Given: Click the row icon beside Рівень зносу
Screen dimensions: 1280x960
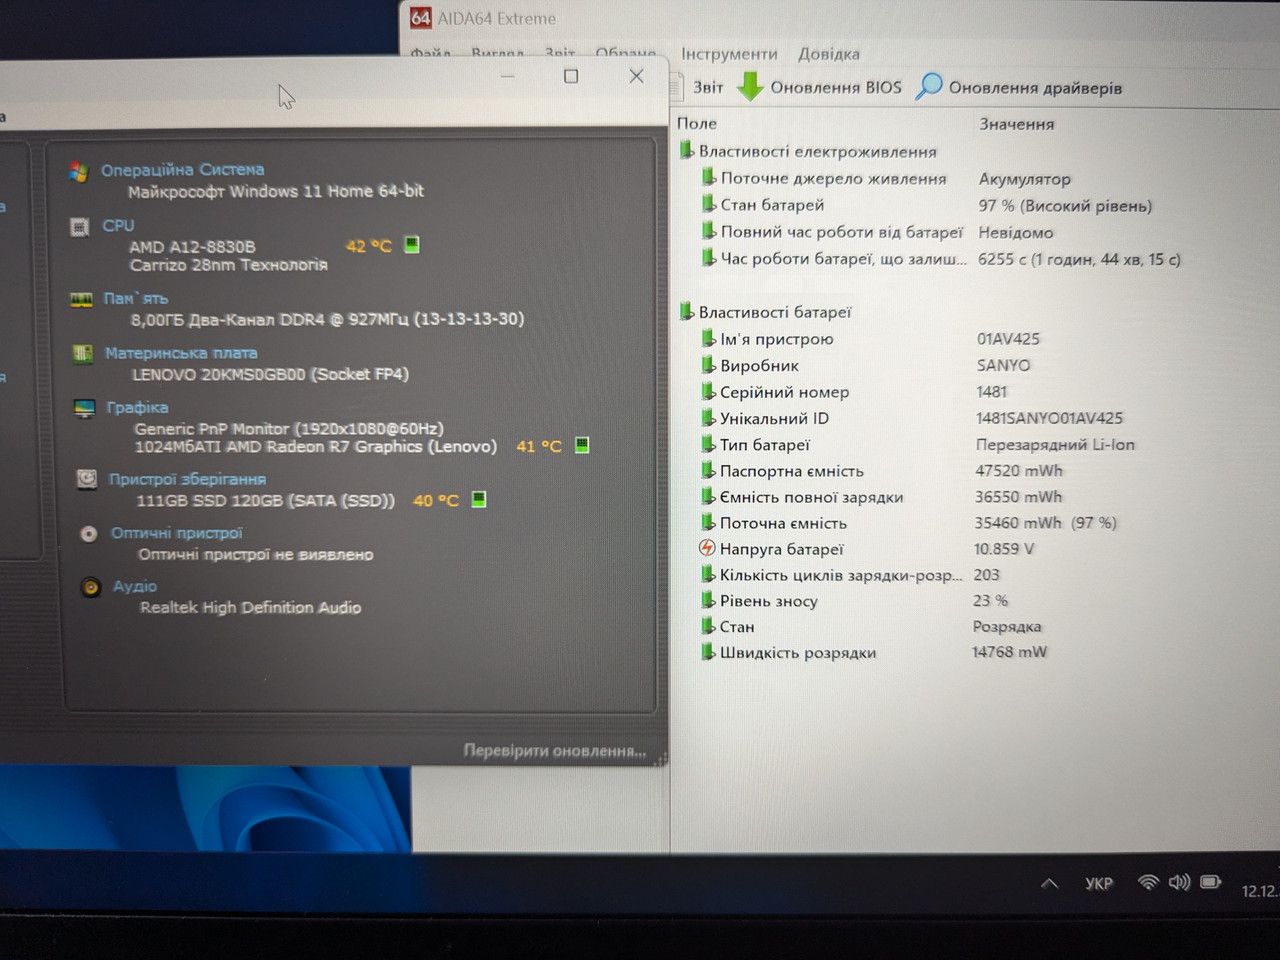Looking at the screenshot, I should [708, 600].
